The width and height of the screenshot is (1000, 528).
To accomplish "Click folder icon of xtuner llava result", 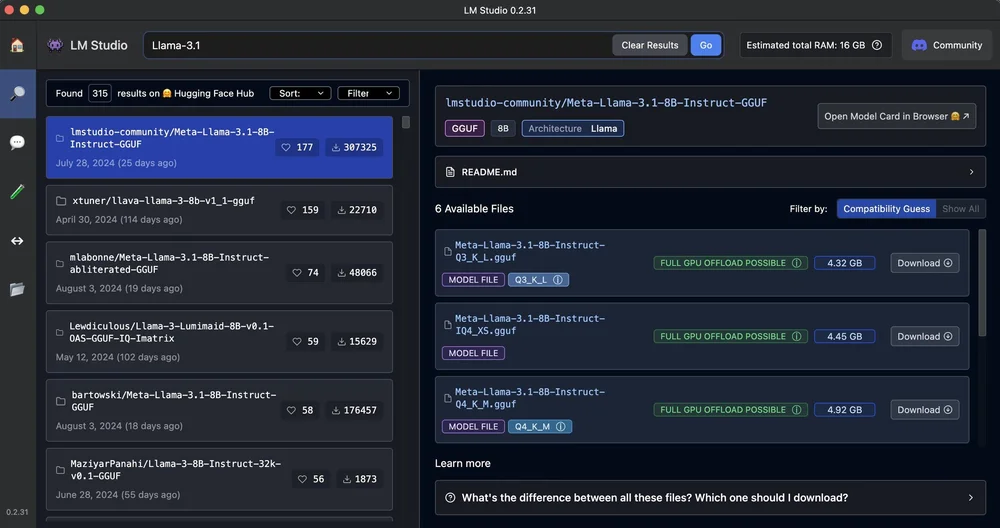I will (61, 201).
